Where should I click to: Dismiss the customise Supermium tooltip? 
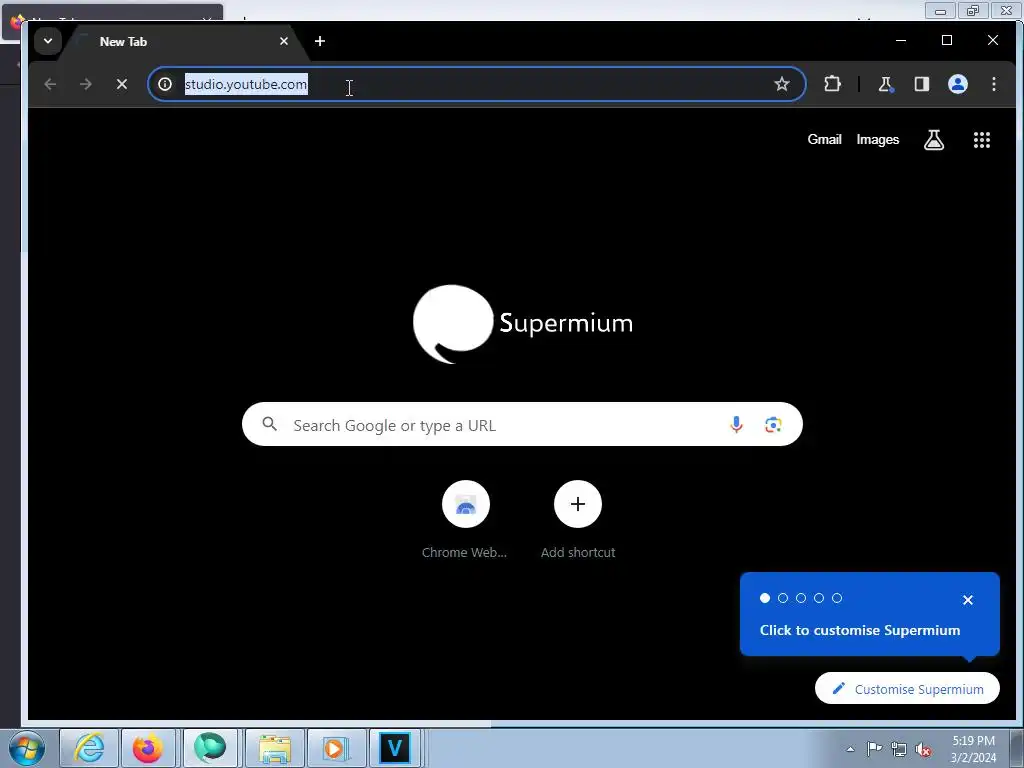pyautogui.click(x=968, y=600)
